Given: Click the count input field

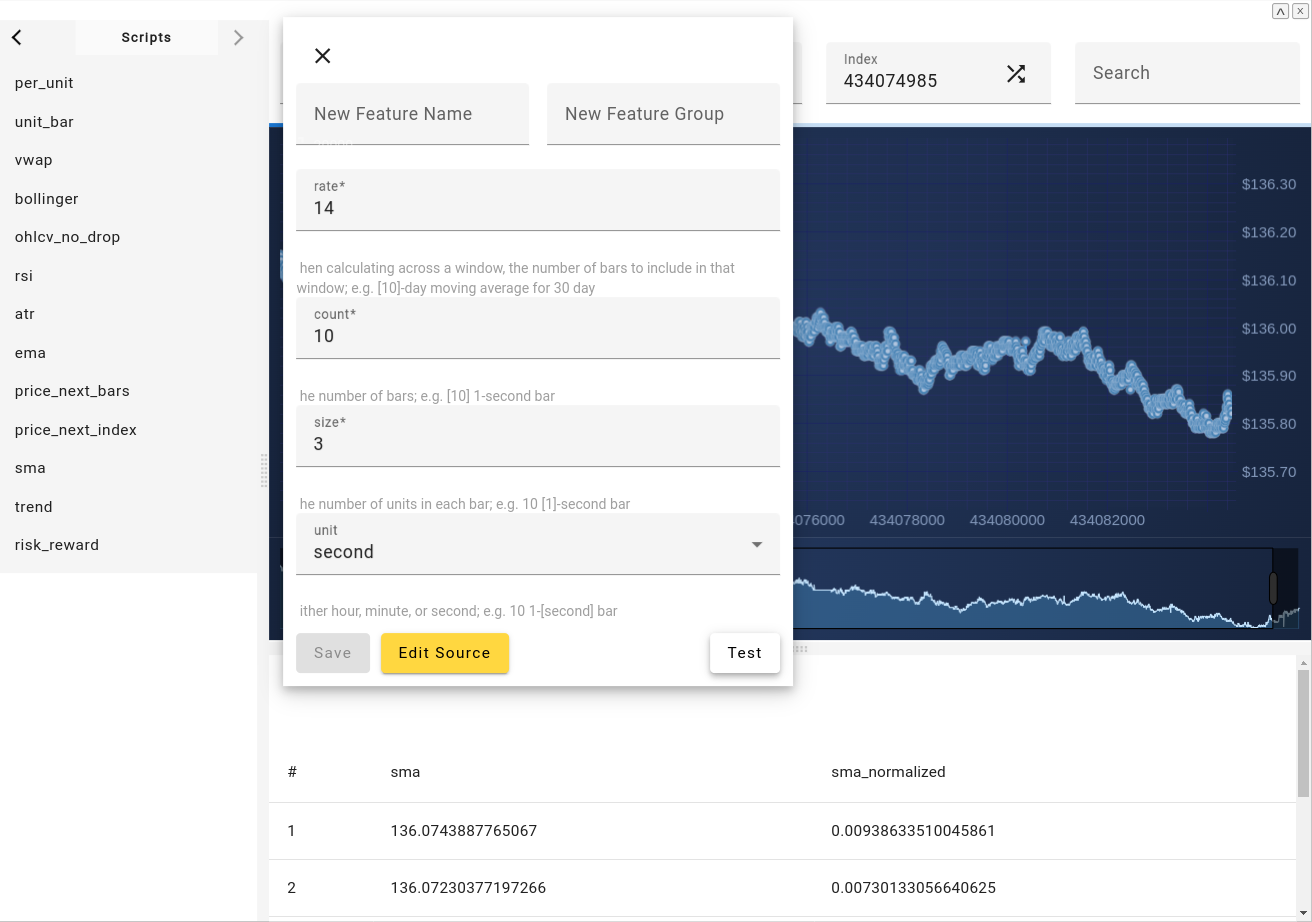Looking at the screenshot, I should tap(538, 336).
